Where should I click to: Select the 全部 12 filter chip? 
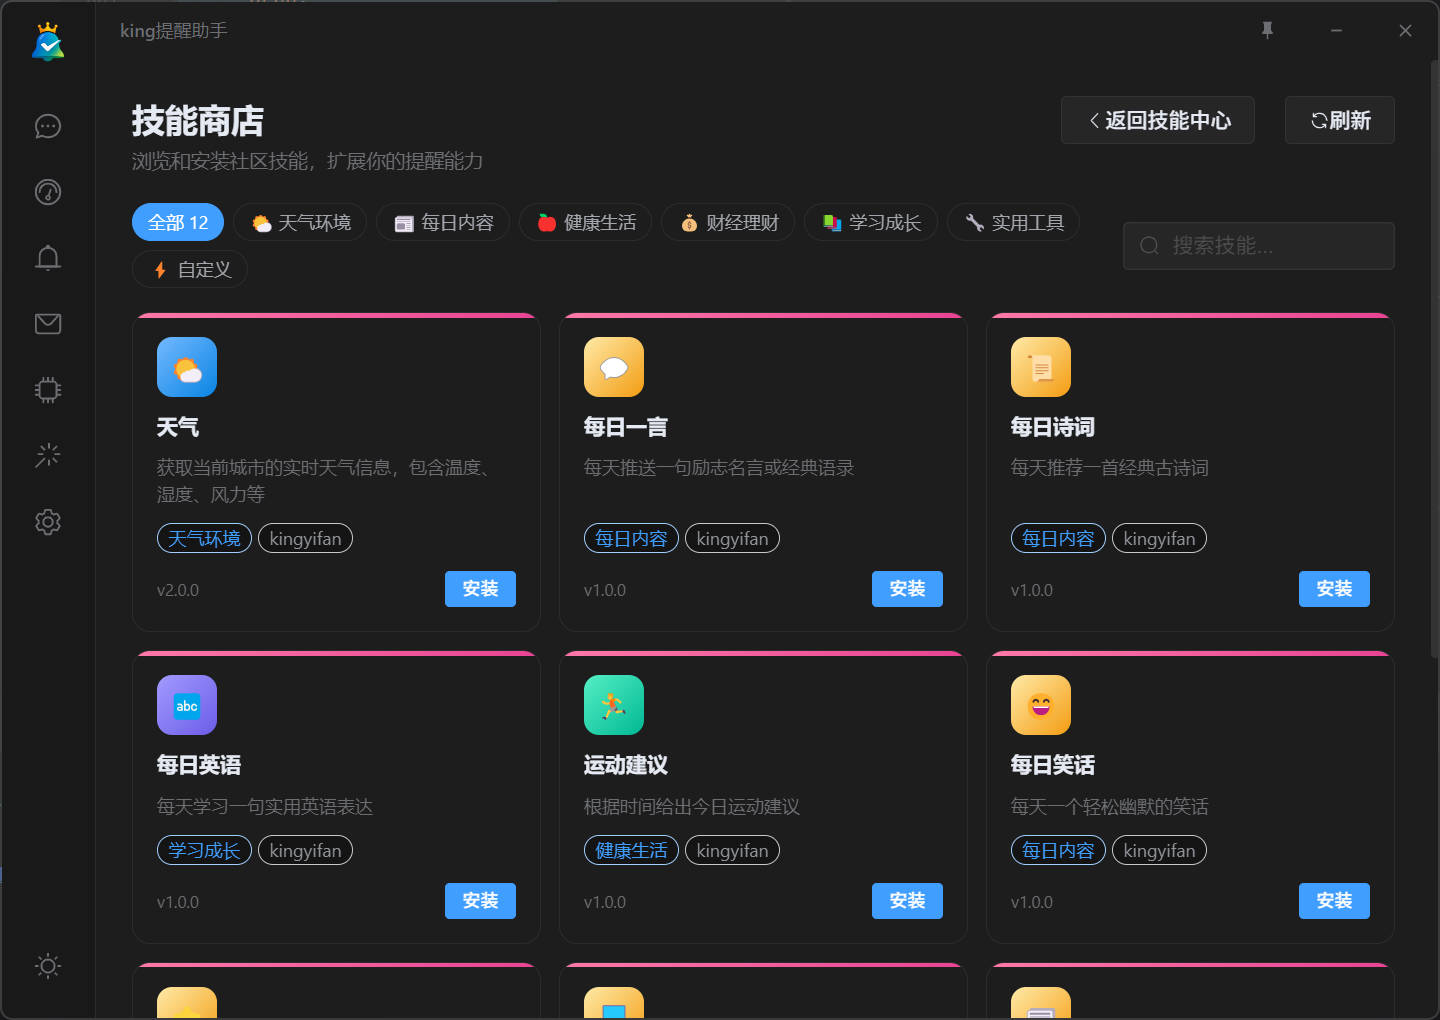[177, 222]
